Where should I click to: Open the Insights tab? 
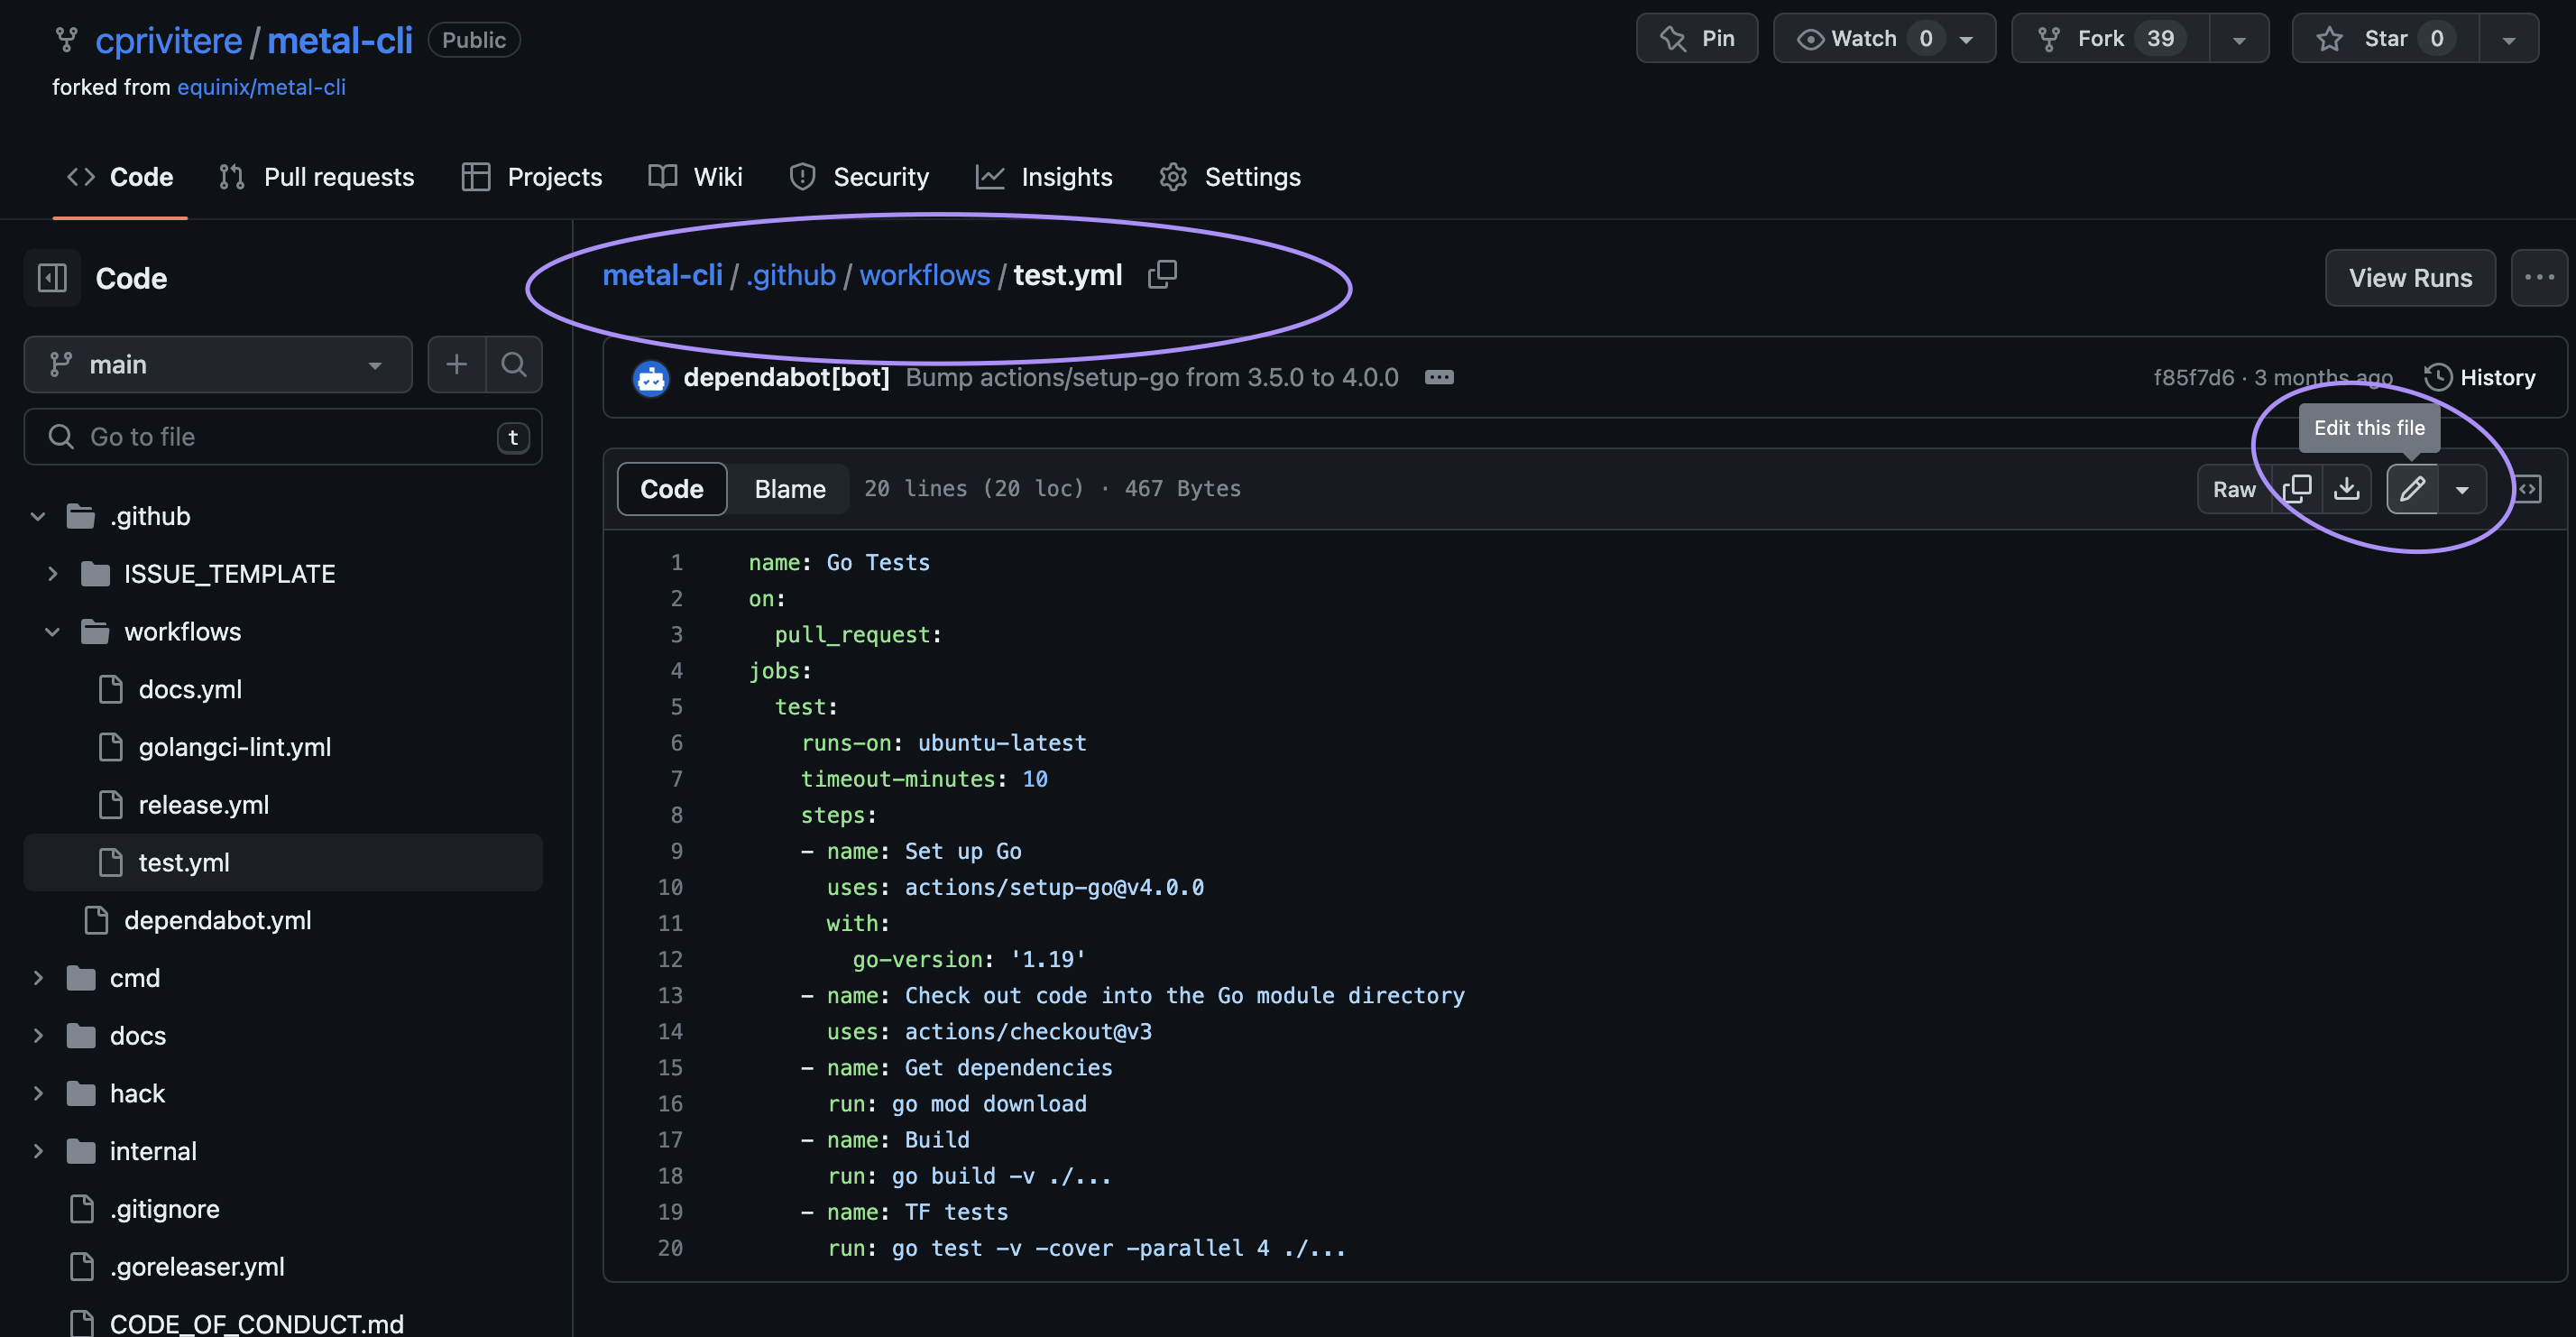pos(1044,177)
